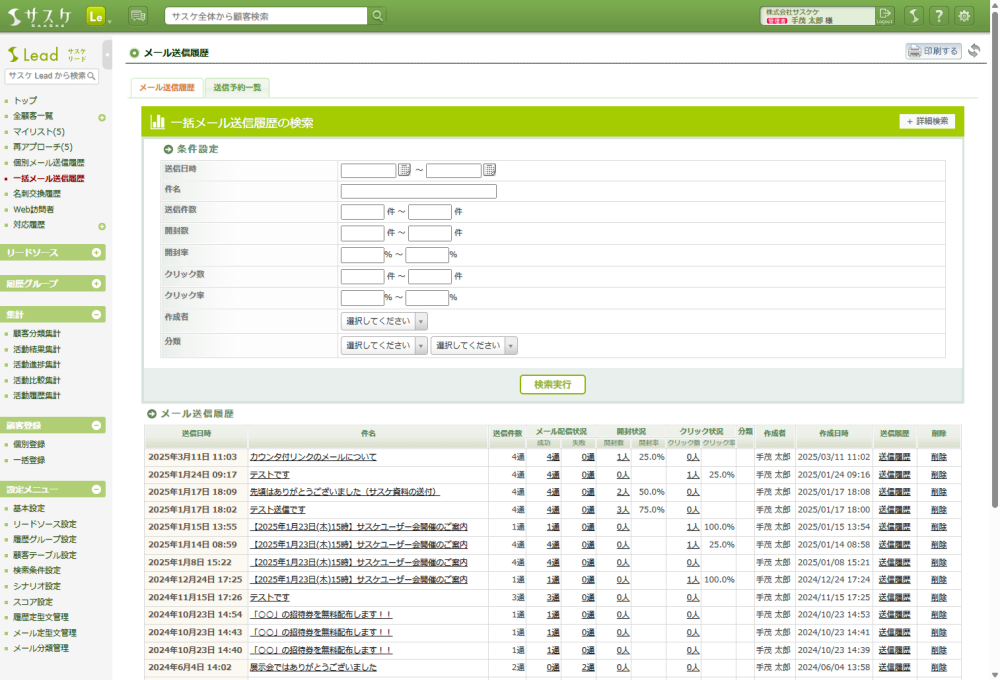
Task: Click the Logout icon in header
Action: [x=885, y=15]
